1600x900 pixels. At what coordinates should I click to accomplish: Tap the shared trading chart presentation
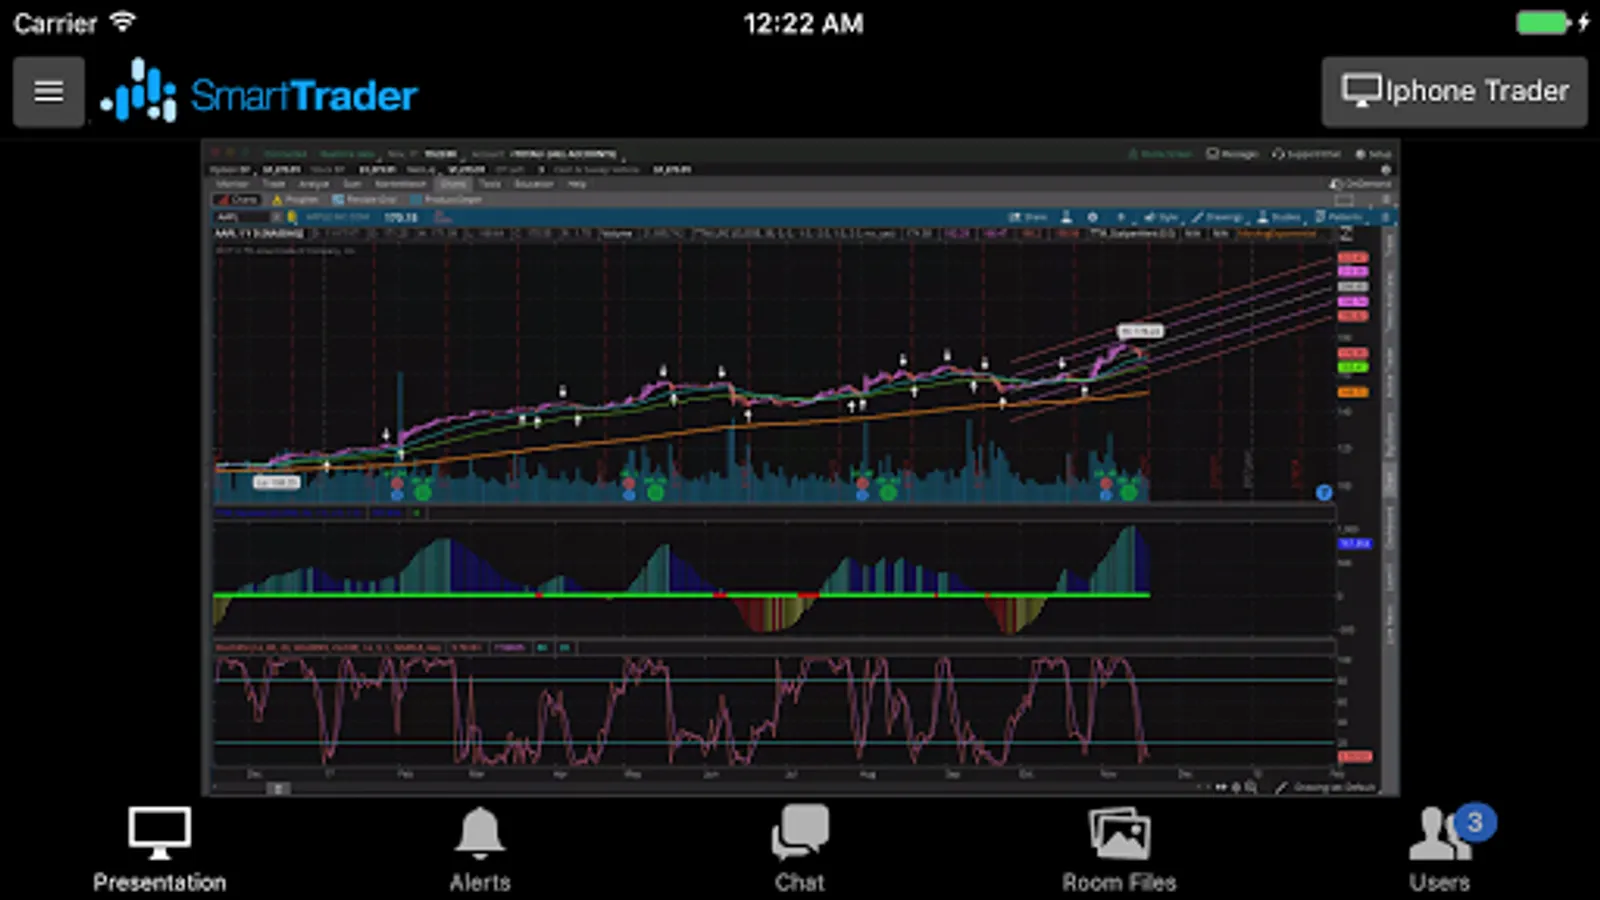click(x=800, y=467)
